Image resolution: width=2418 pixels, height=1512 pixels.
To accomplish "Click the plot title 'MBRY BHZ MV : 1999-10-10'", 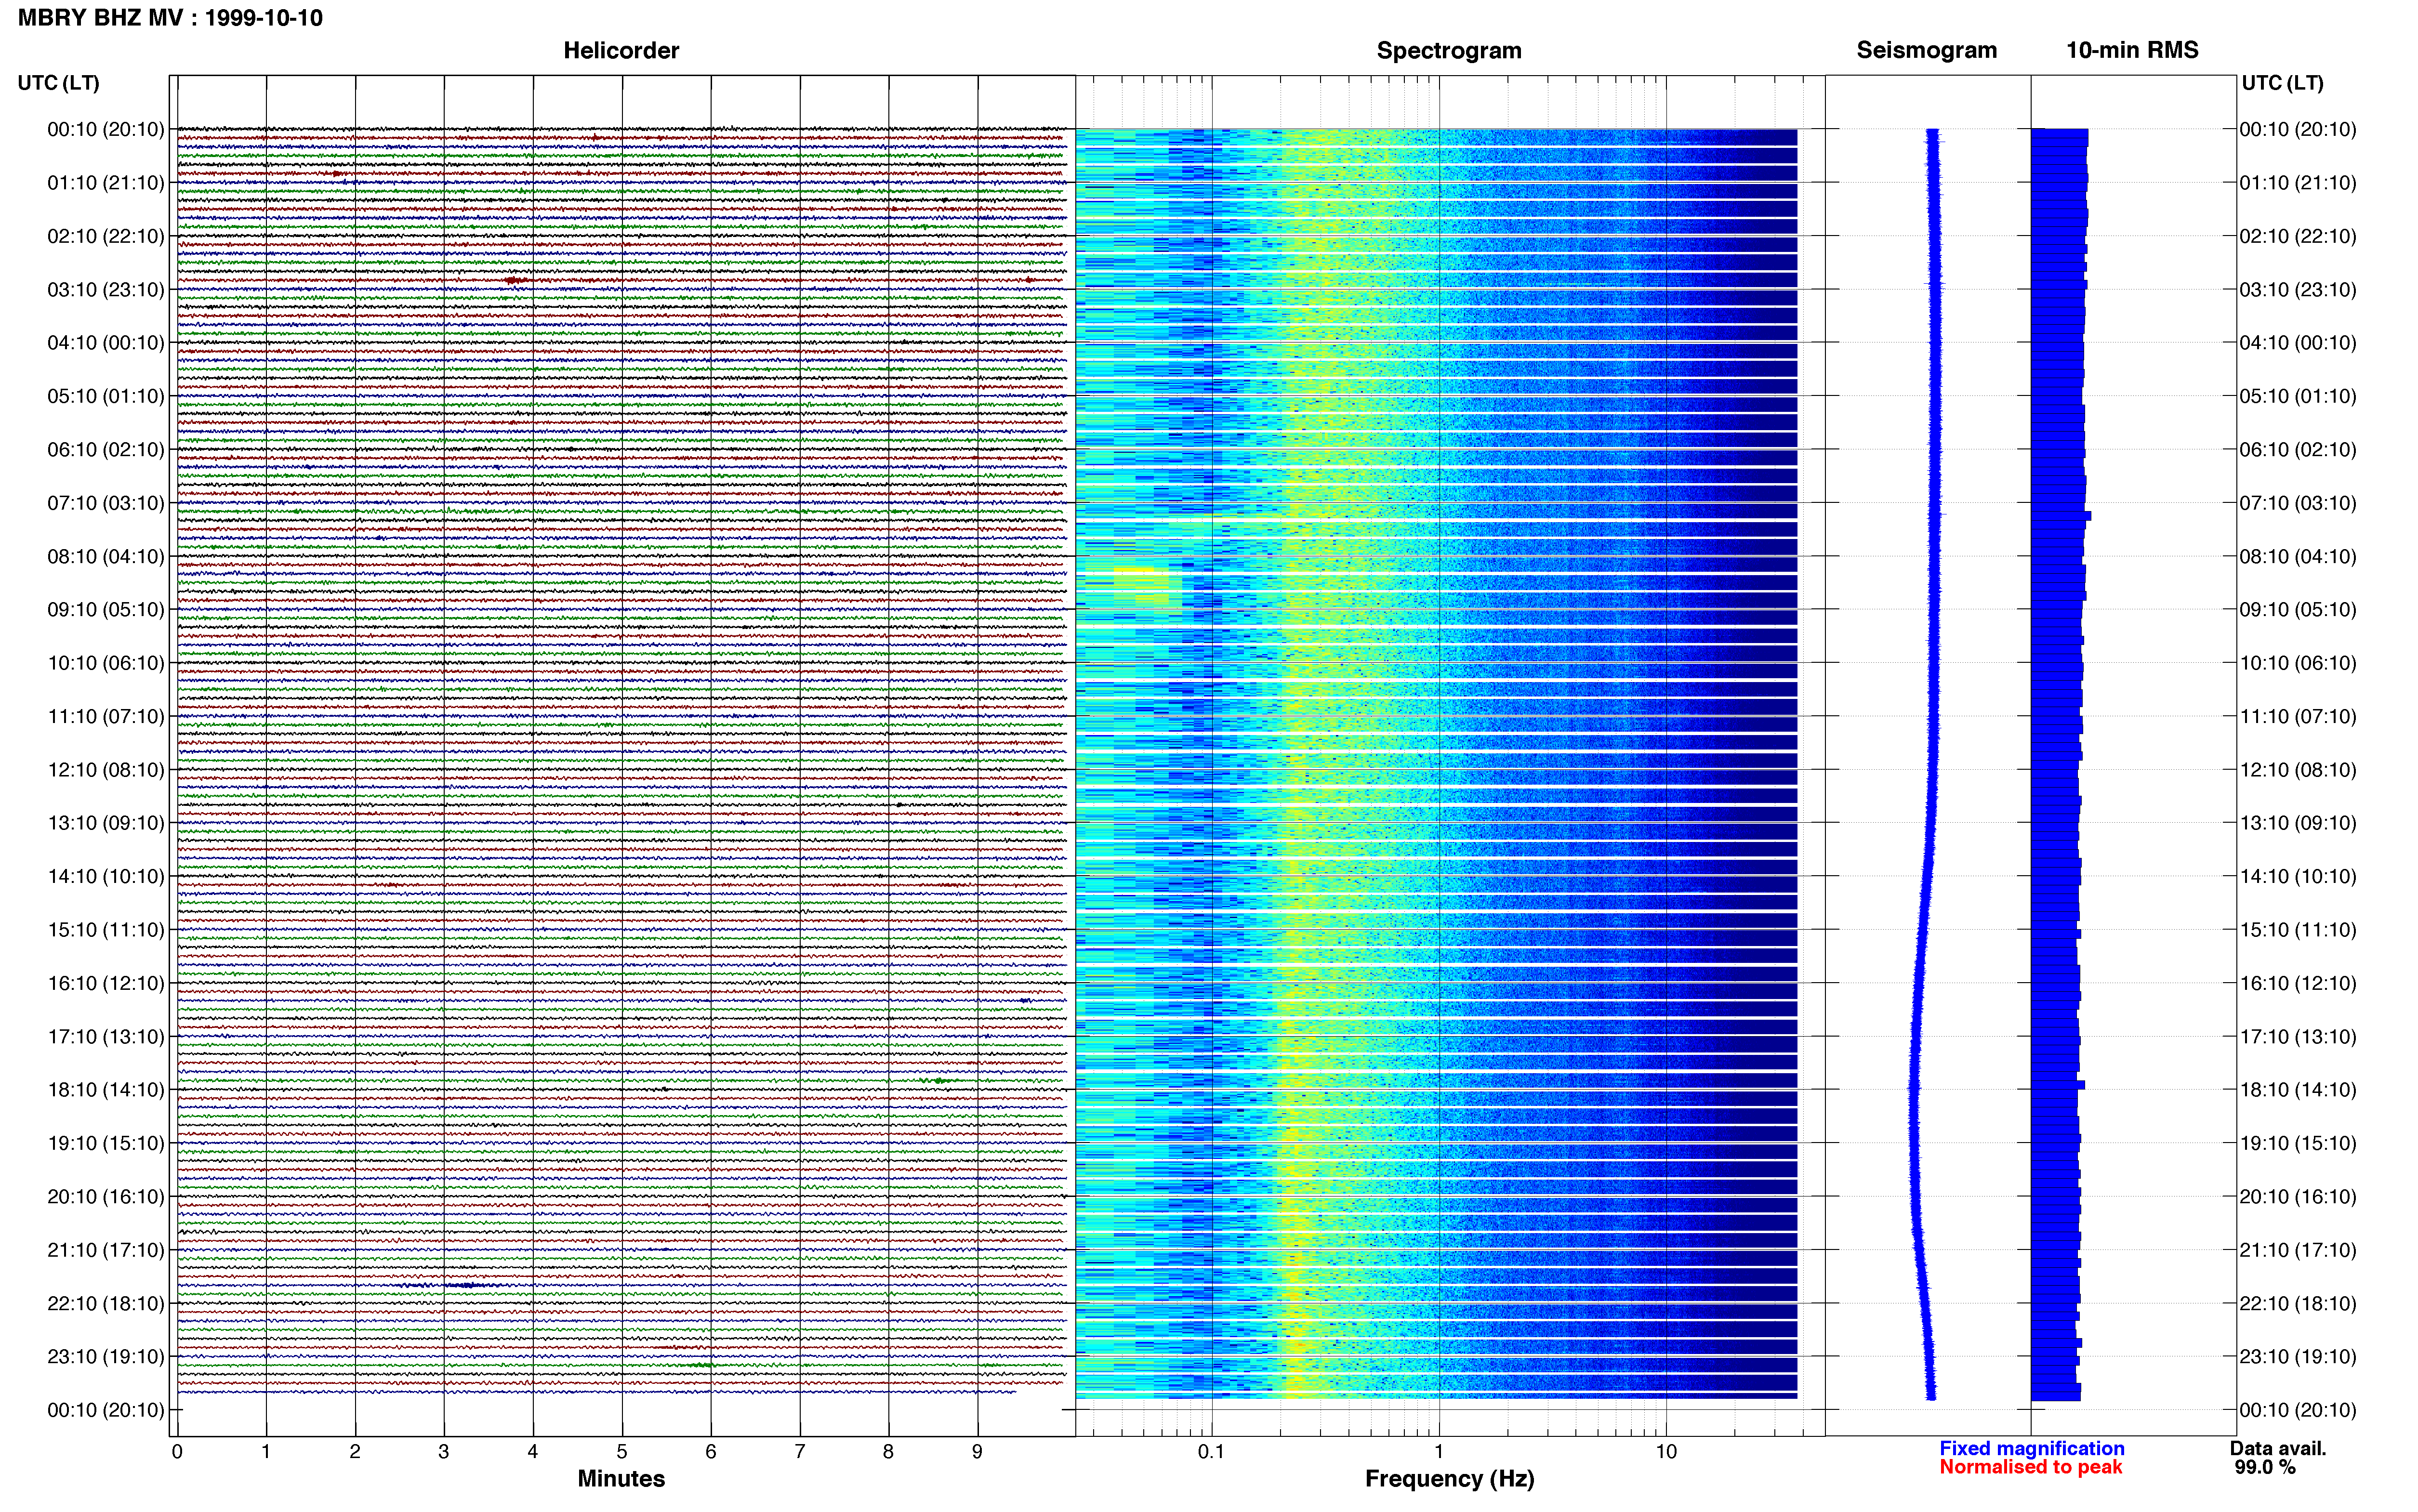I will [x=170, y=18].
